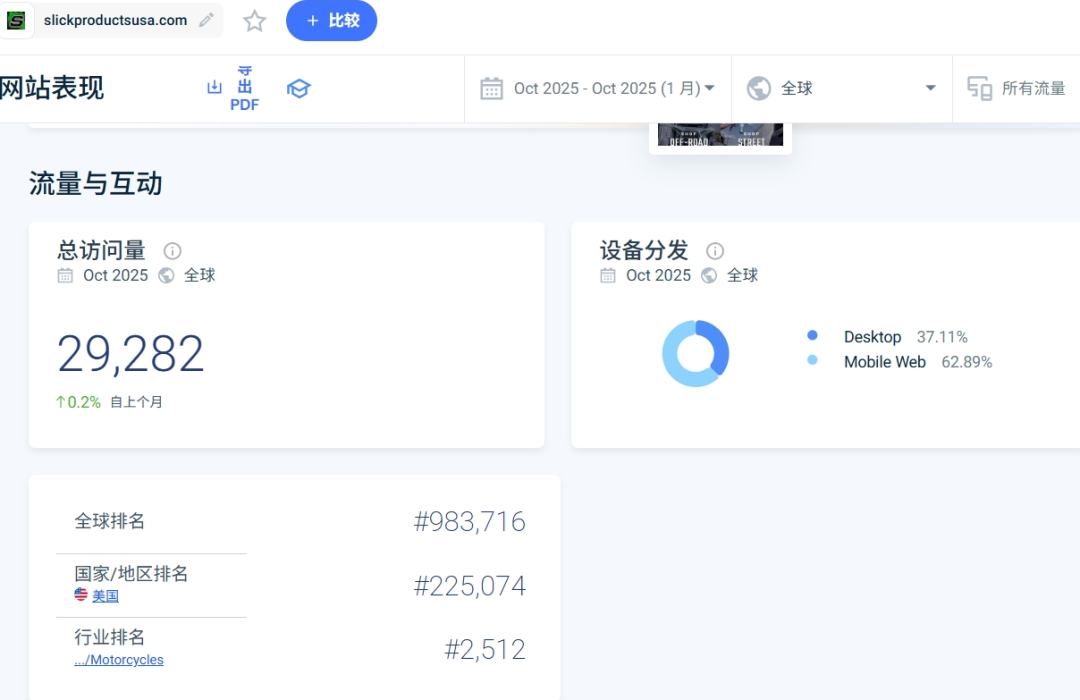Open the graduation cap learning icon
The height and width of the screenshot is (700, 1080).
tap(298, 88)
